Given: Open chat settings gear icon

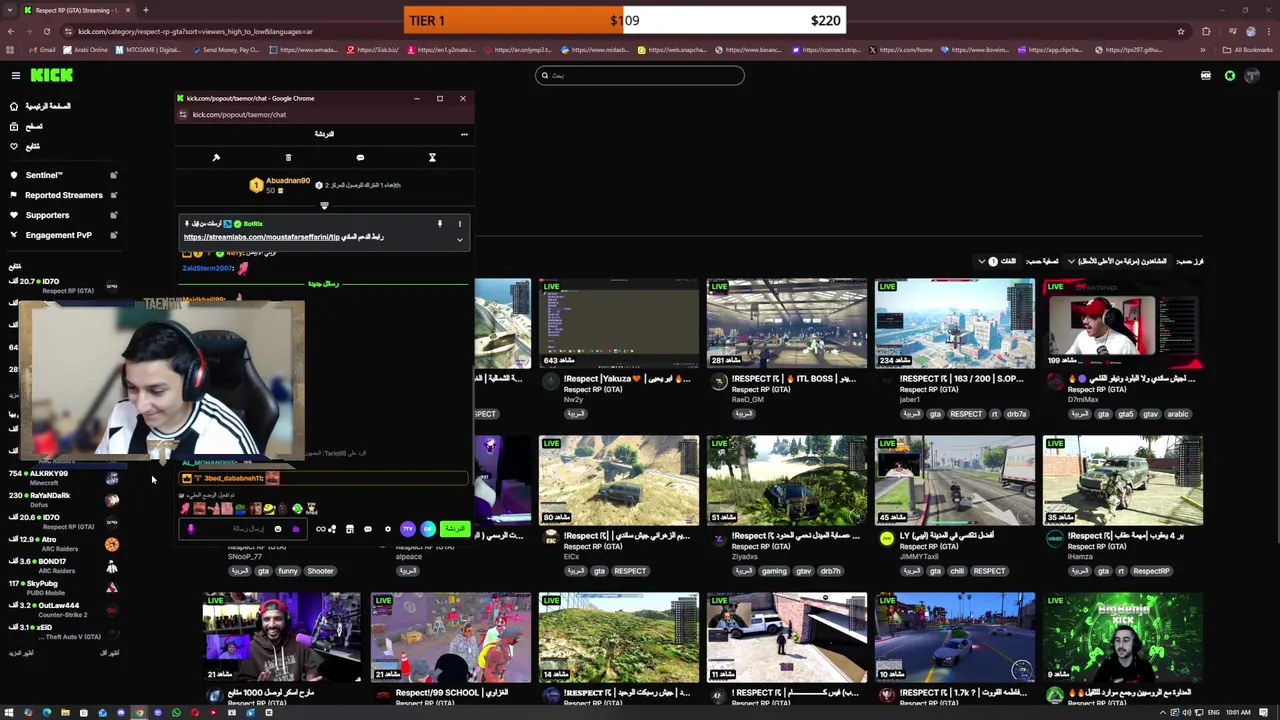Looking at the screenshot, I should click(x=388, y=529).
